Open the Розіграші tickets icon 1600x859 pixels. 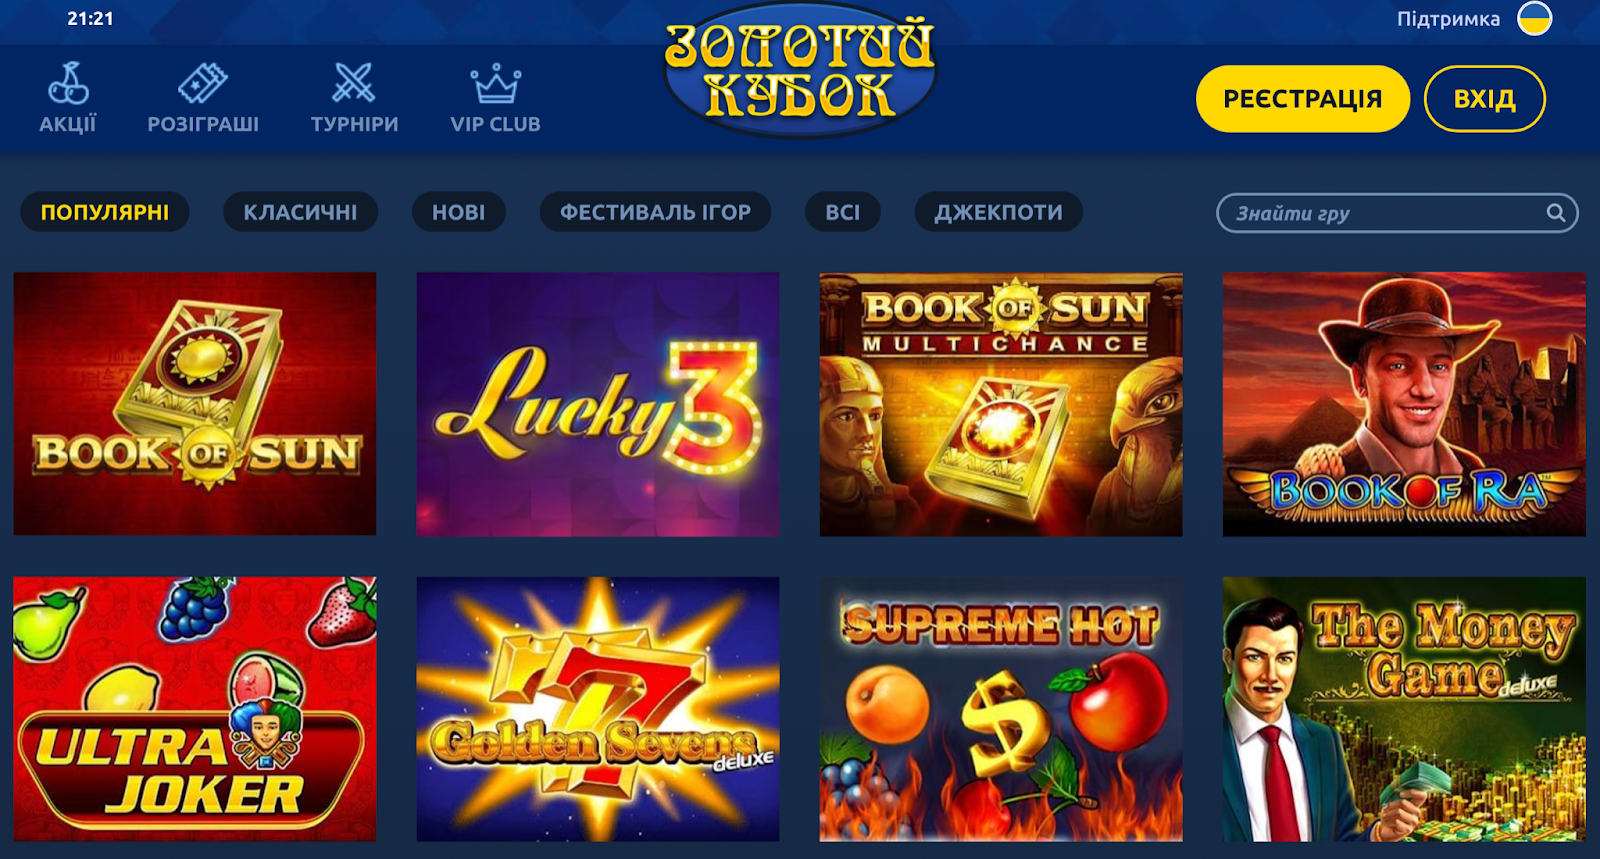pyautogui.click(x=203, y=84)
